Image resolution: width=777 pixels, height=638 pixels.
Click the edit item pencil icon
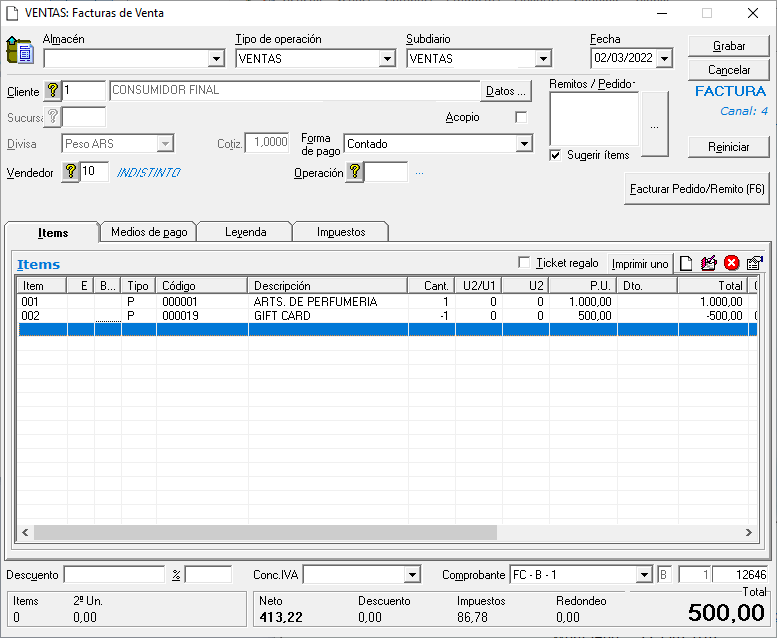709,263
